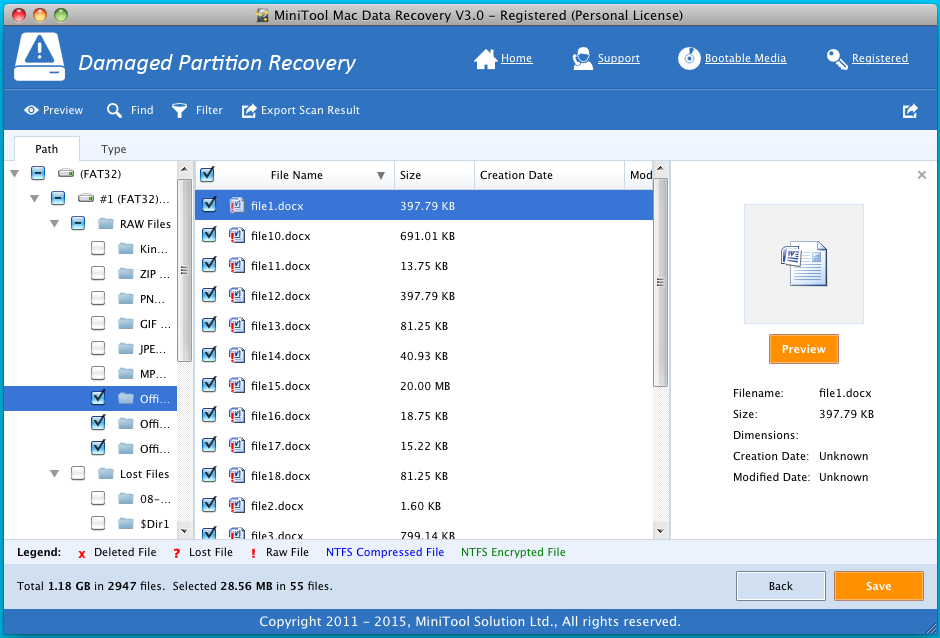Screen dimensions: 940x638
Task: Click the ZIP folder icon in tree
Action: pyautogui.click(x=126, y=273)
